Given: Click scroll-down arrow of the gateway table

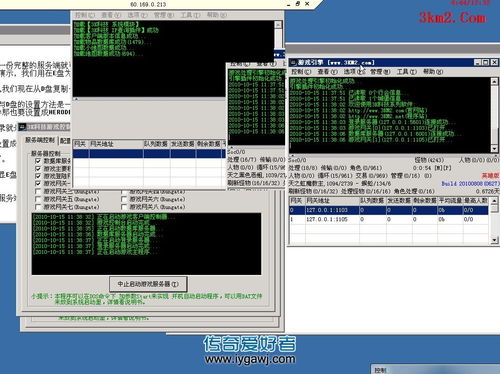Looking at the screenshot, I should coord(494,240).
